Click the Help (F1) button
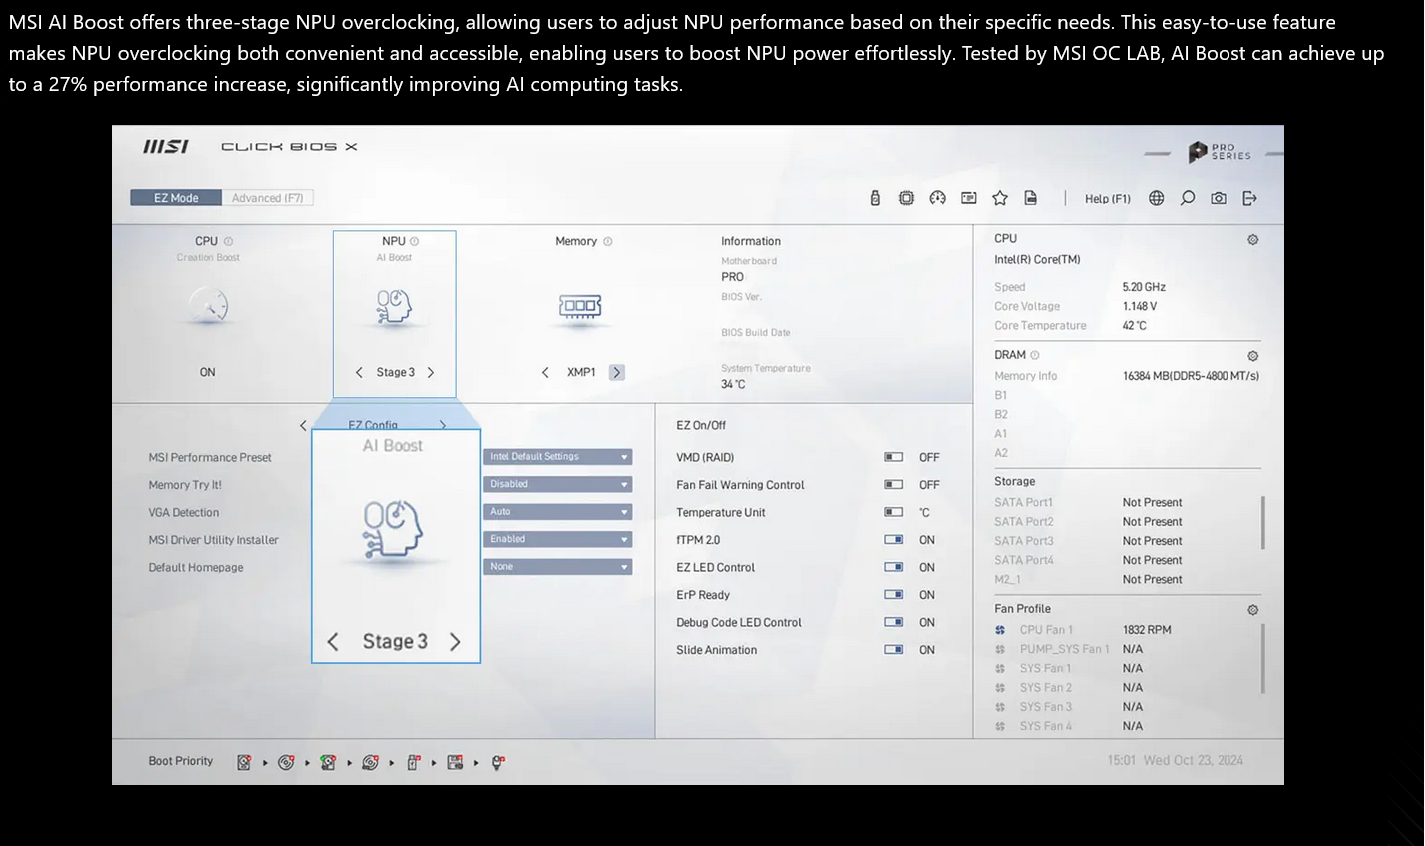The image size is (1425, 846). coord(1107,199)
